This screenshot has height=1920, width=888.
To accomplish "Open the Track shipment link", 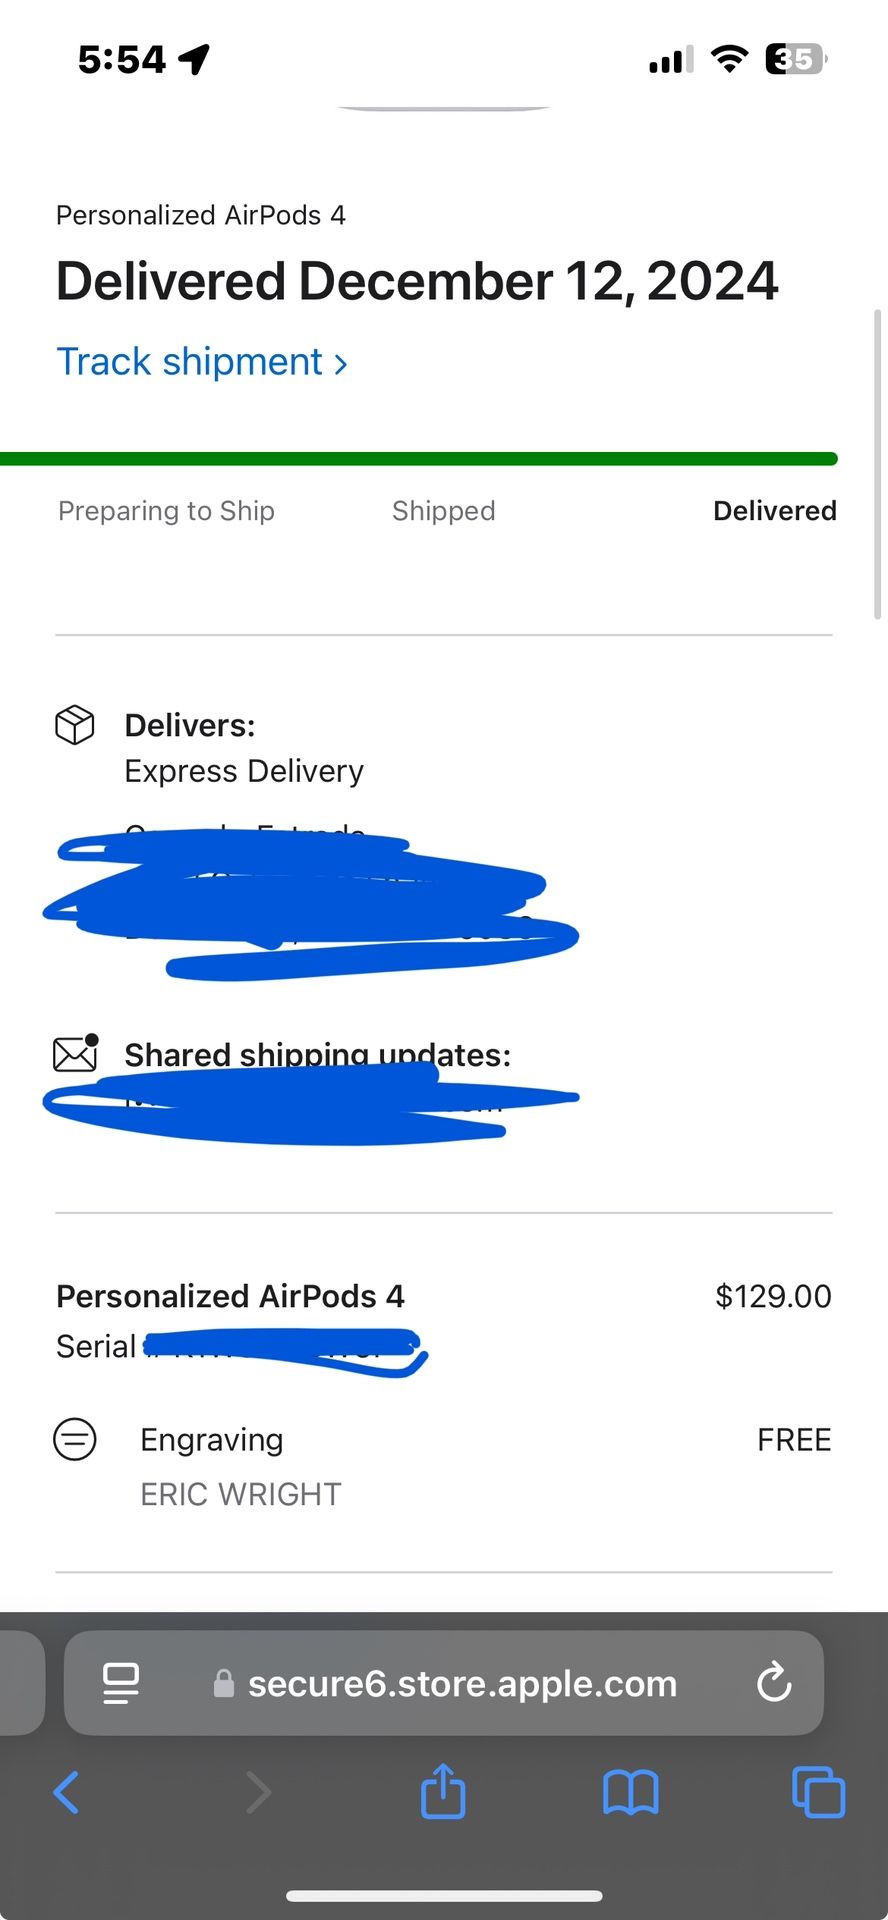I will click(x=190, y=362).
